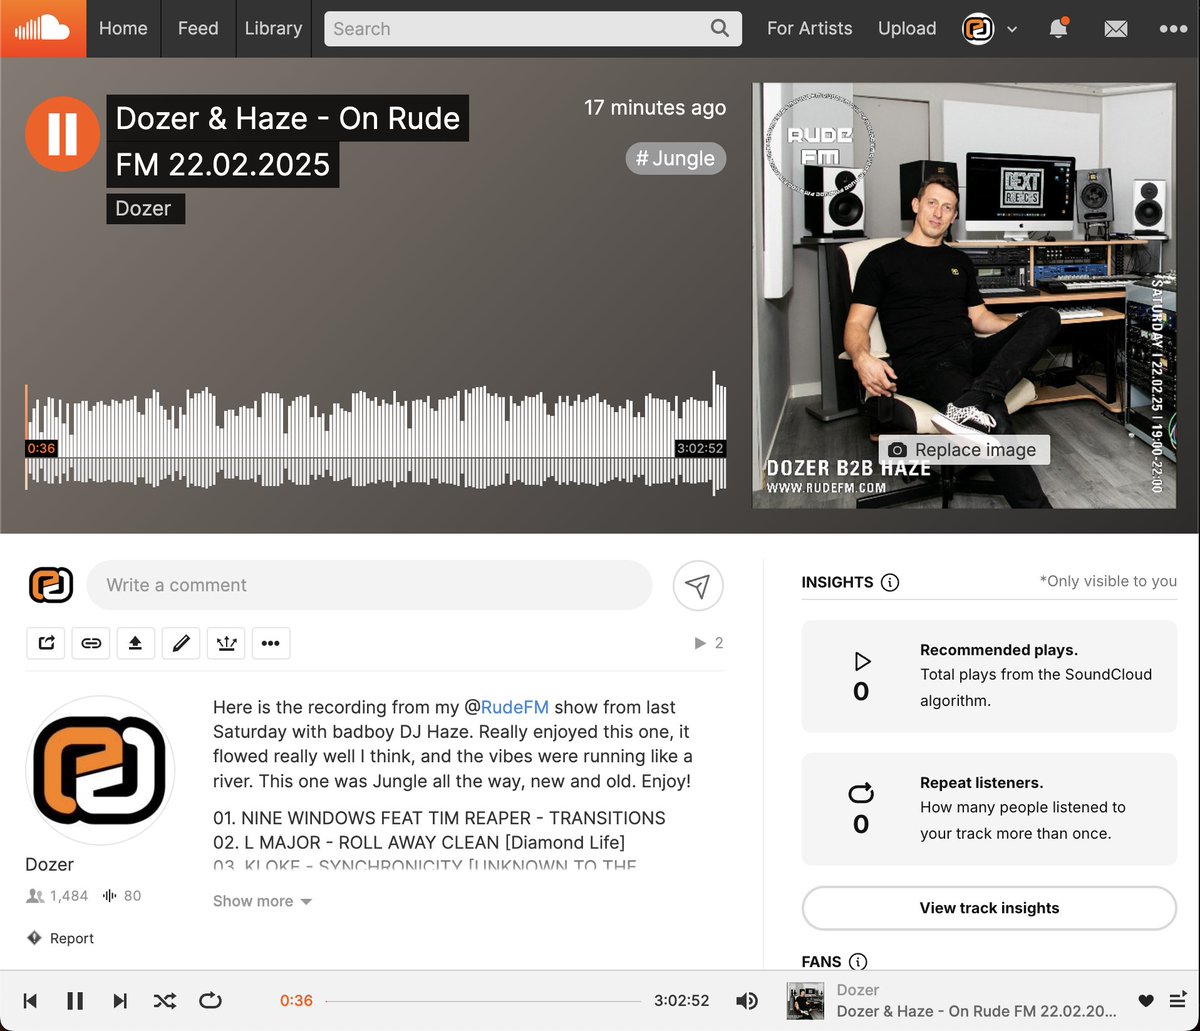This screenshot has height=1031, width=1200.
Task: Click the large Dozer profile picture
Action: [x=100, y=771]
